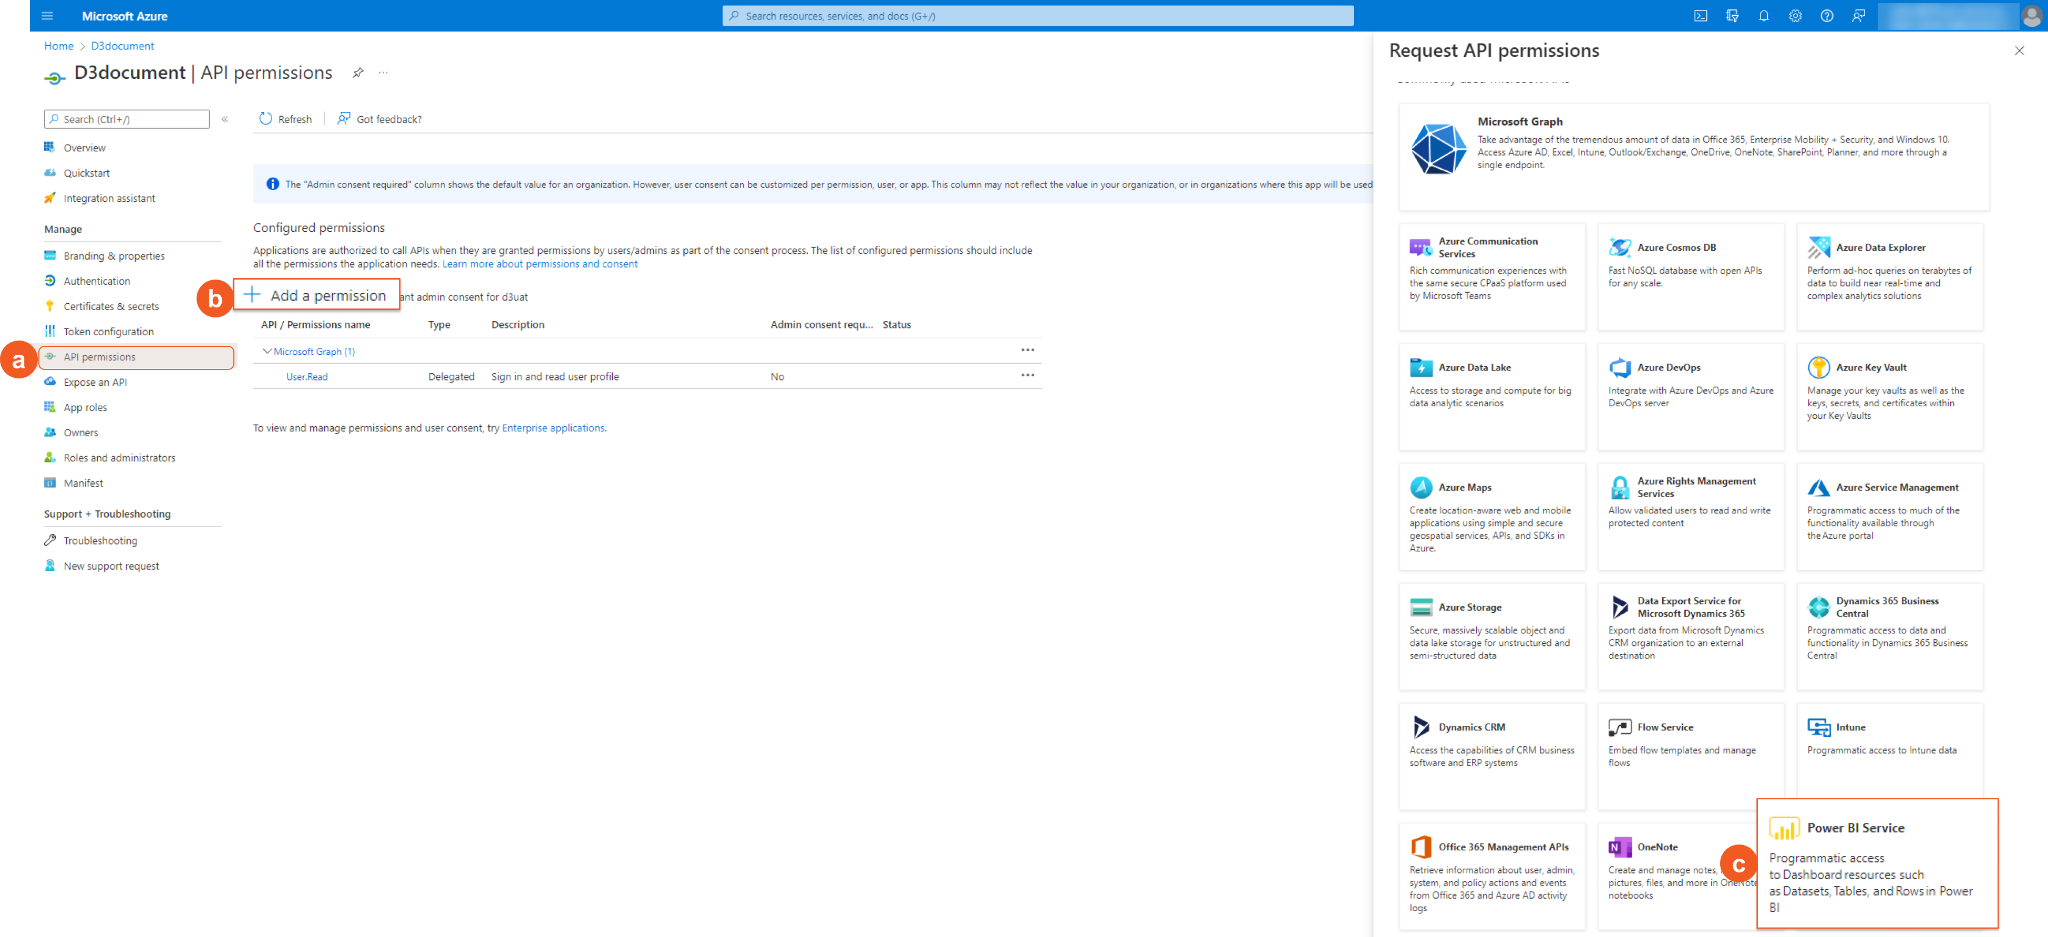This screenshot has height=937, width=2048.
Task: Pin the D3document API permissions page
Action: [x=358, y=73]
